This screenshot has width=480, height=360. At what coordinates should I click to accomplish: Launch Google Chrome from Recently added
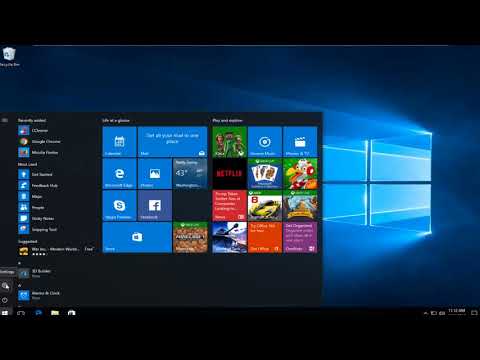tap(57, 141)
